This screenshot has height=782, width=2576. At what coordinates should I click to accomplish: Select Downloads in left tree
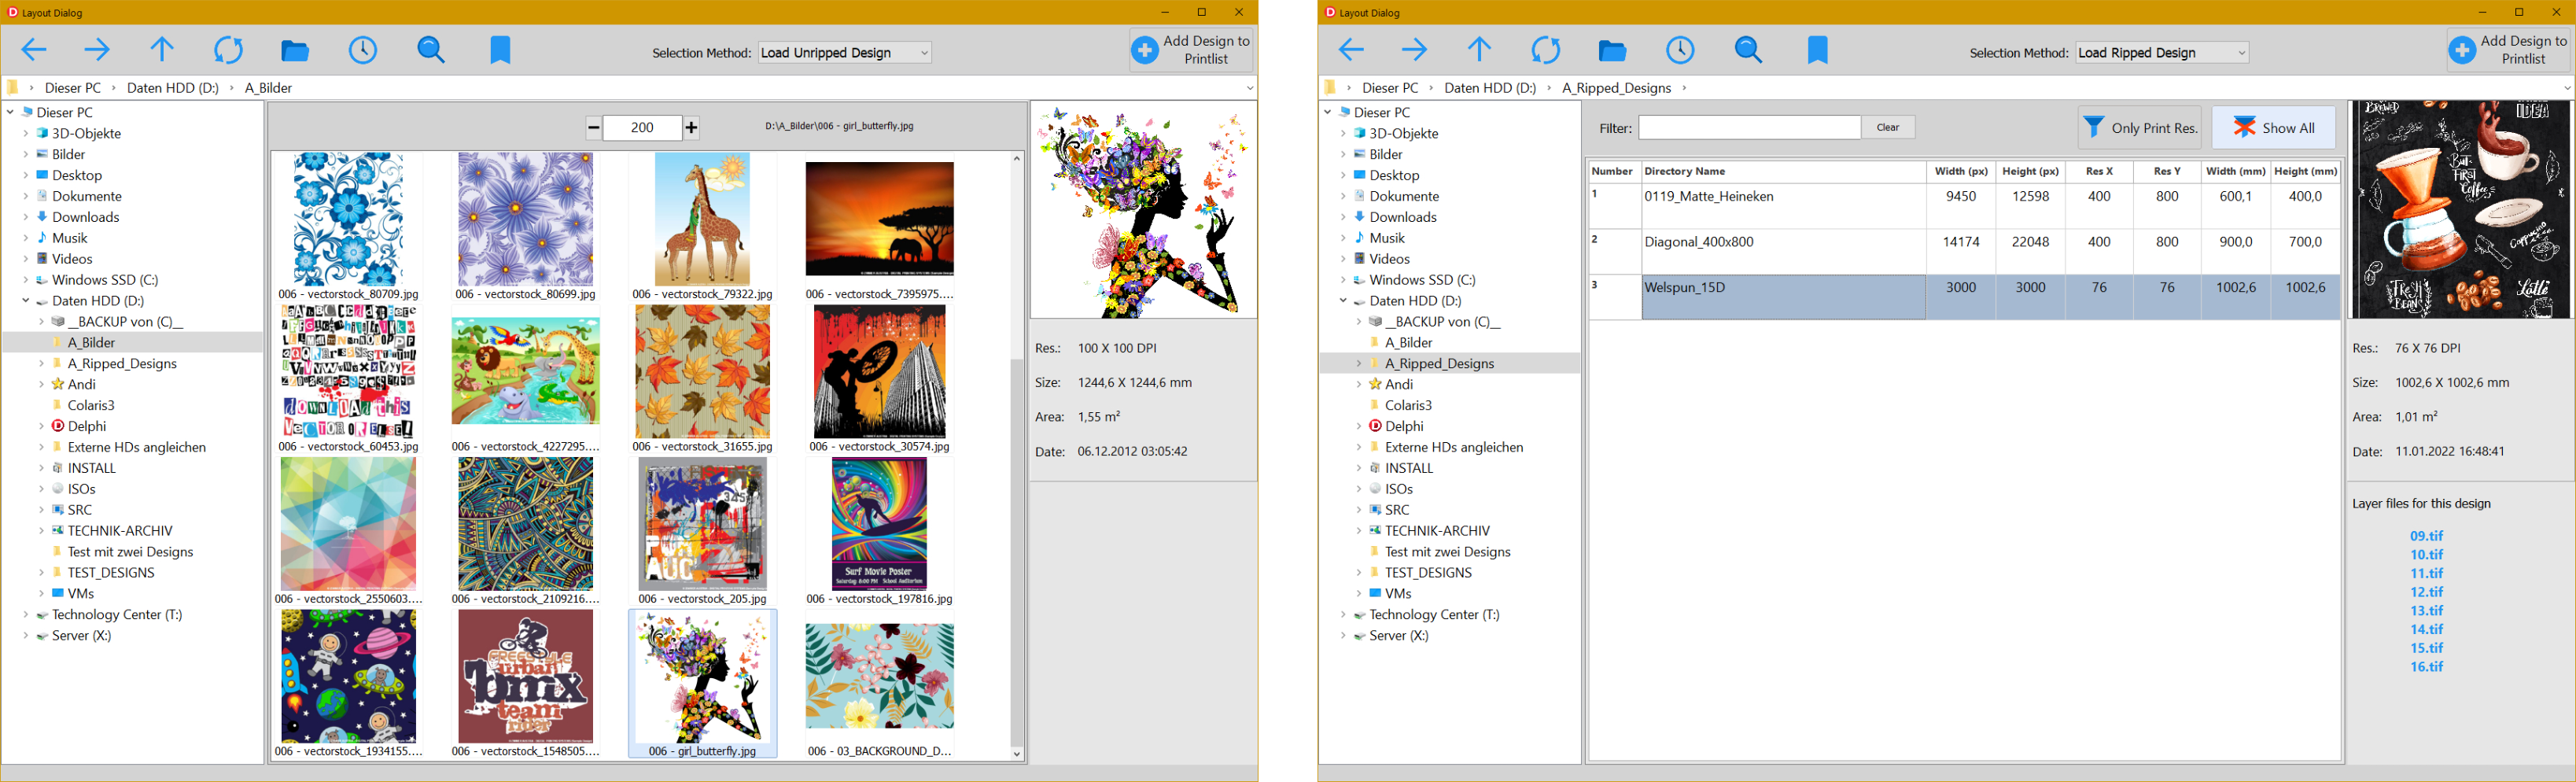85,217
